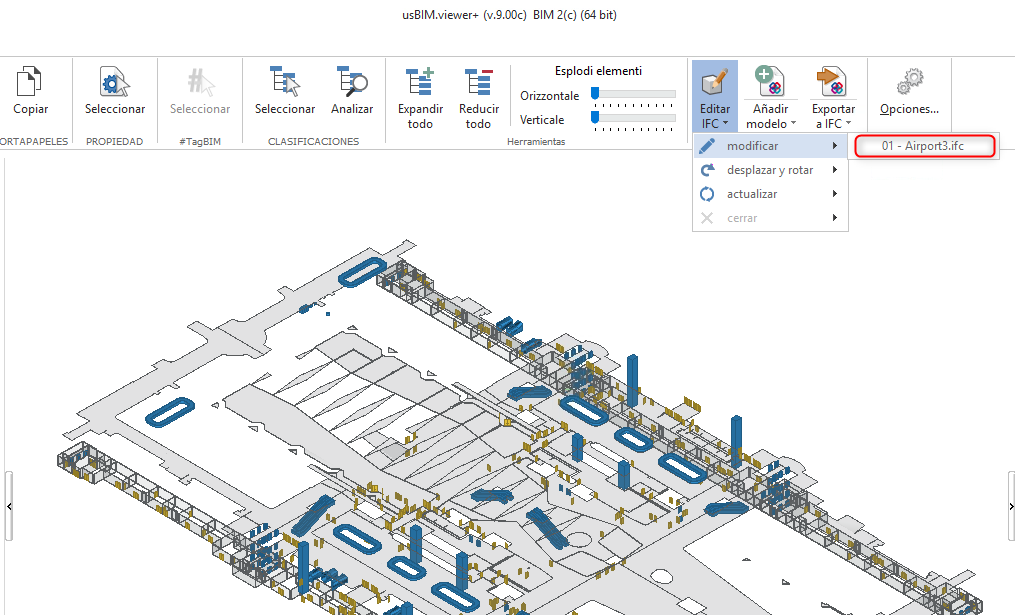
Task: Click the X icon beside cerrar
Action: (x=708, y=218)
